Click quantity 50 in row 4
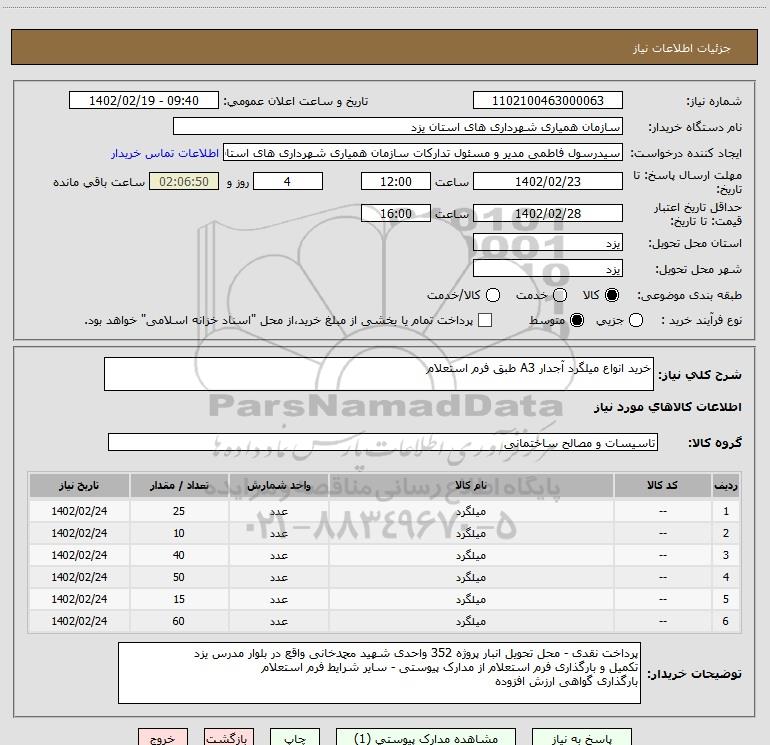Image resolution: width=770 pixels, height=745 pixels. 179,578
